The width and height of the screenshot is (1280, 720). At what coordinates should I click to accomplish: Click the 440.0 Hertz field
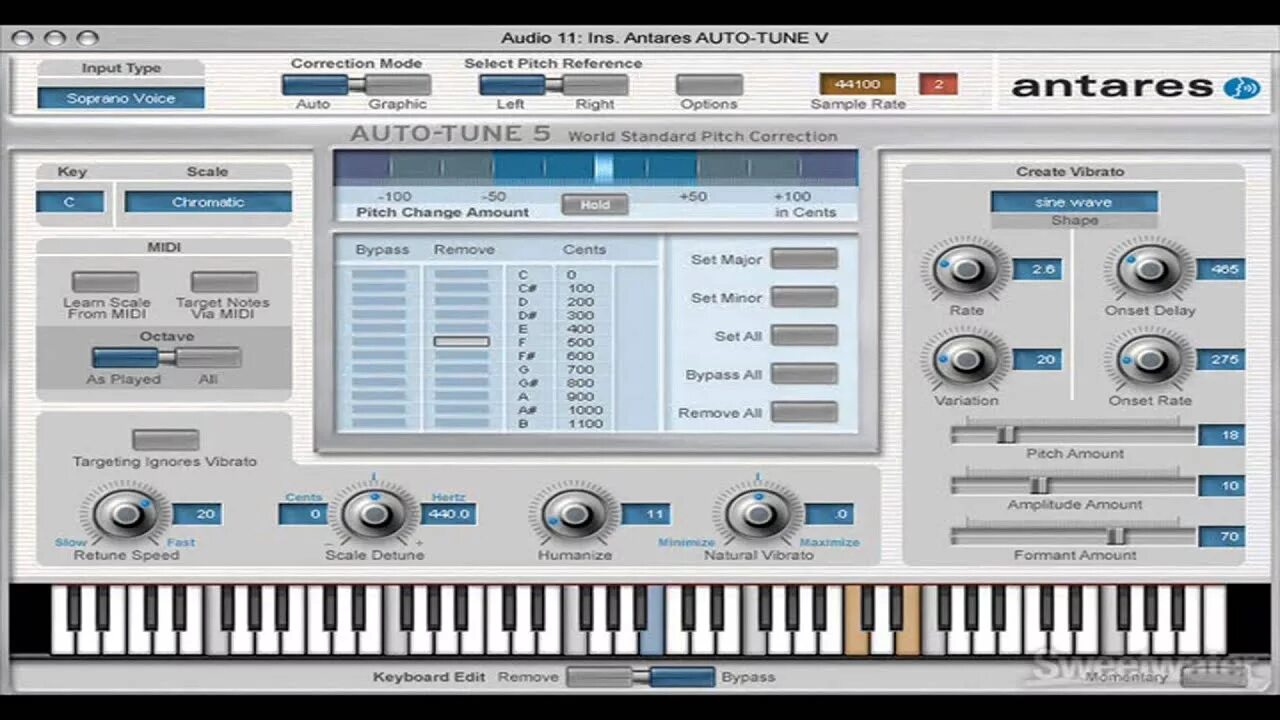[448, 514]
